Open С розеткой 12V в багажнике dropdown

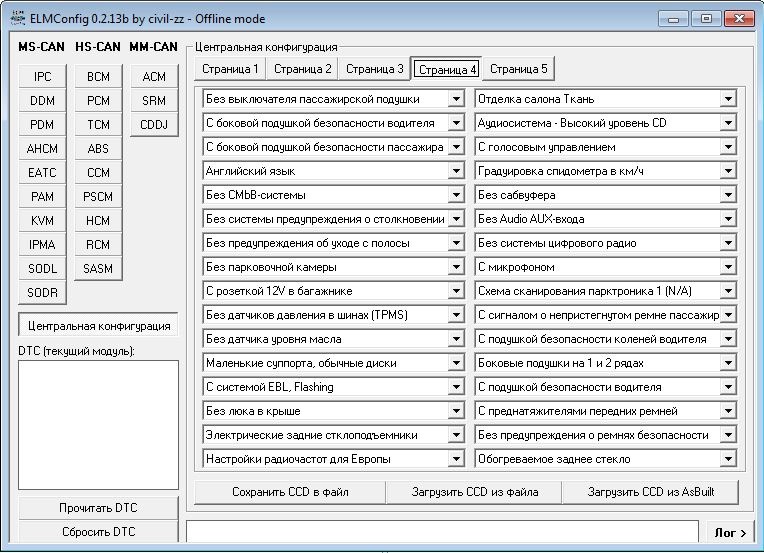click(333, 291)
